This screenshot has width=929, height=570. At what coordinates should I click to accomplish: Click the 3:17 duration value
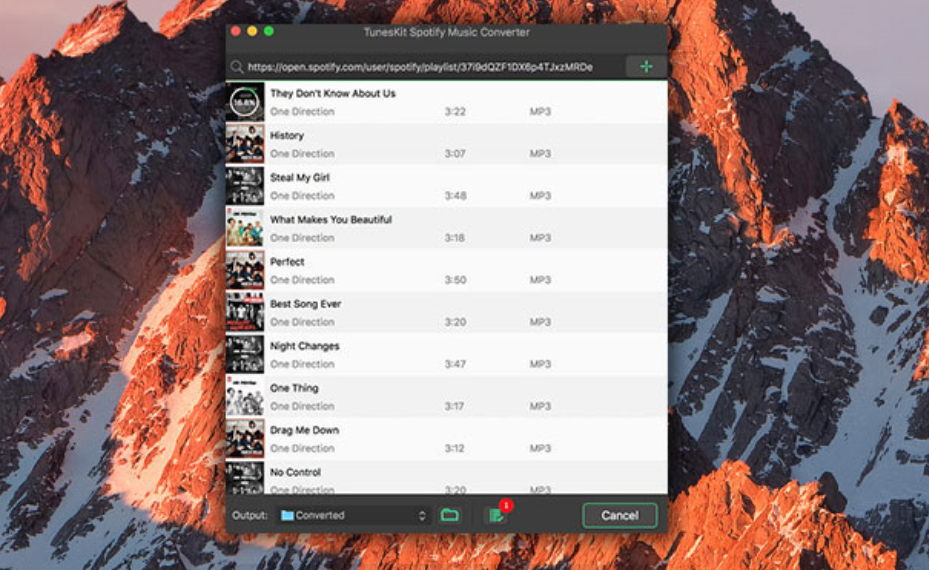tap(454, 406)
